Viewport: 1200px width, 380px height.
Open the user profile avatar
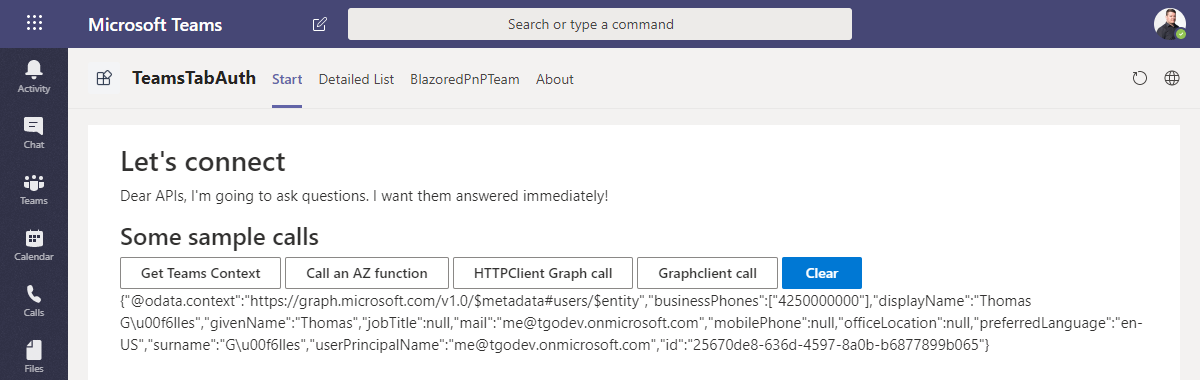click(x=1169, y=24)
